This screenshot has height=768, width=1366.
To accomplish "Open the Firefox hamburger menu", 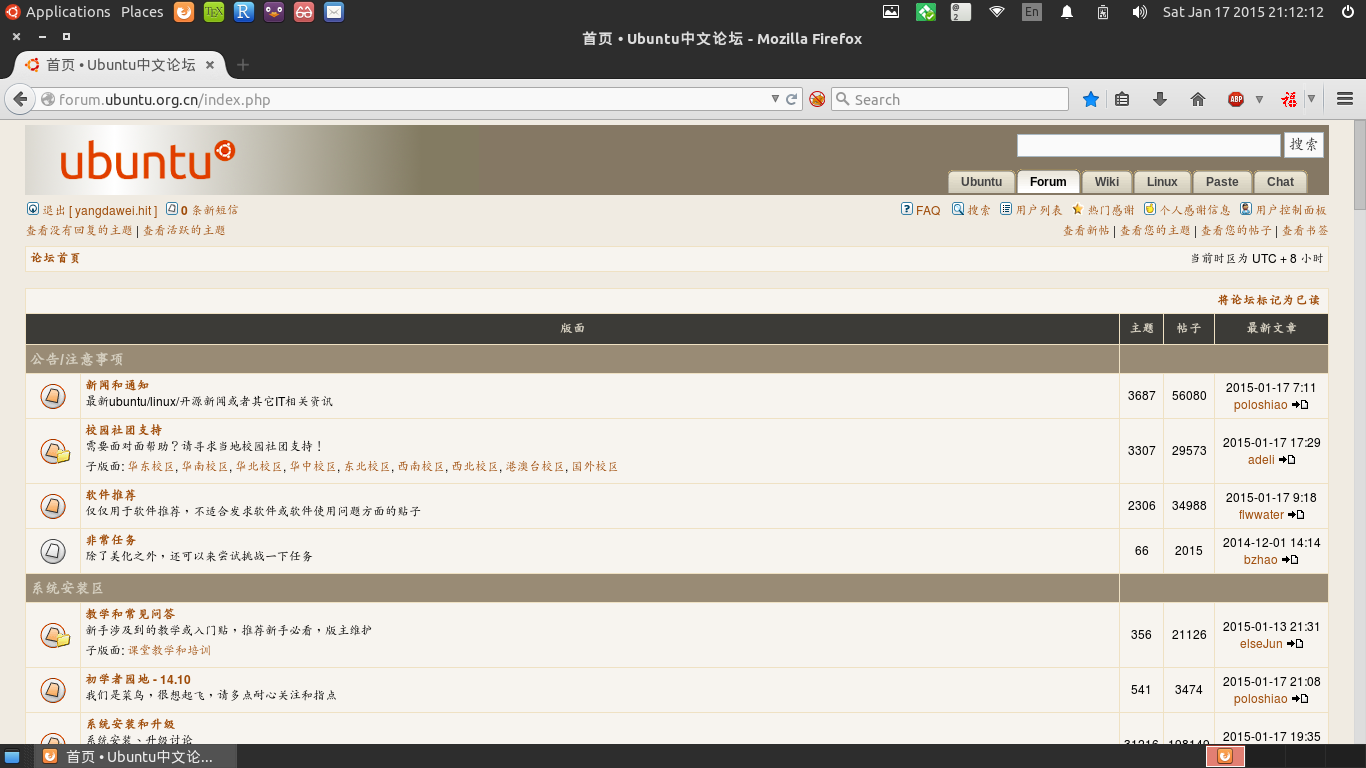I will [x=1345, y=99].
